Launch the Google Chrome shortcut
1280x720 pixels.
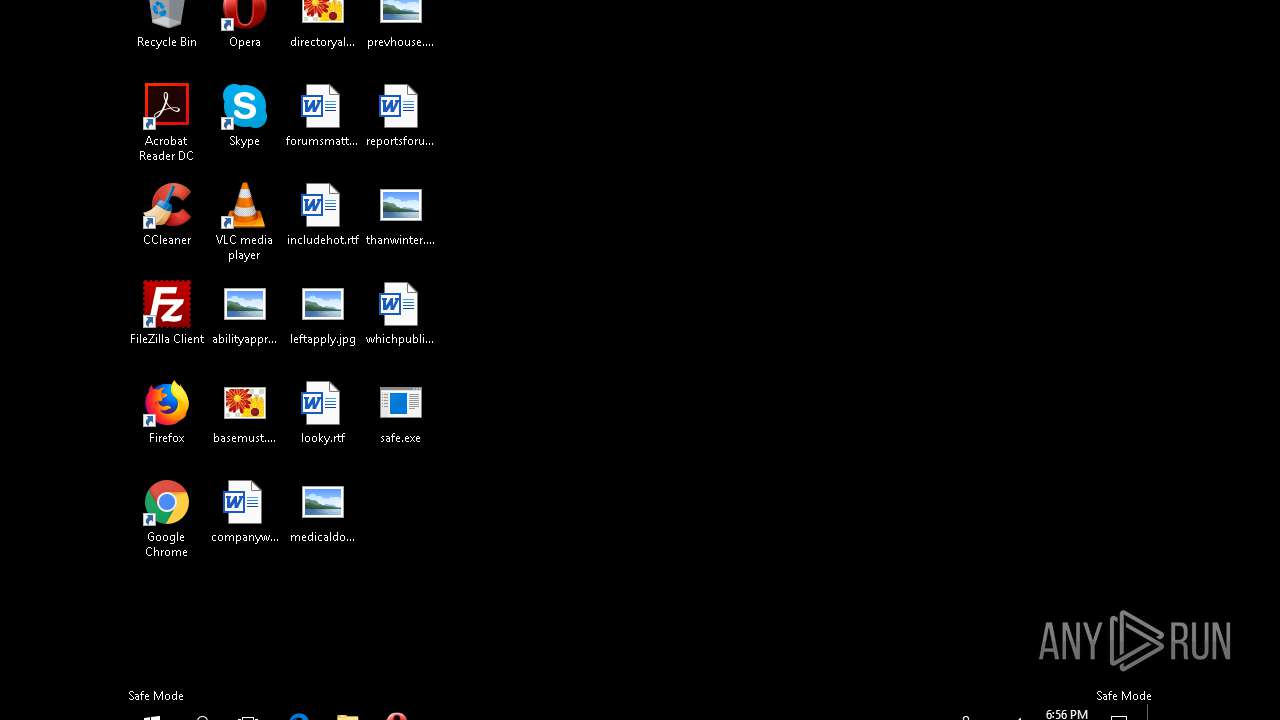pyautogui.click(x=166, y=518)
